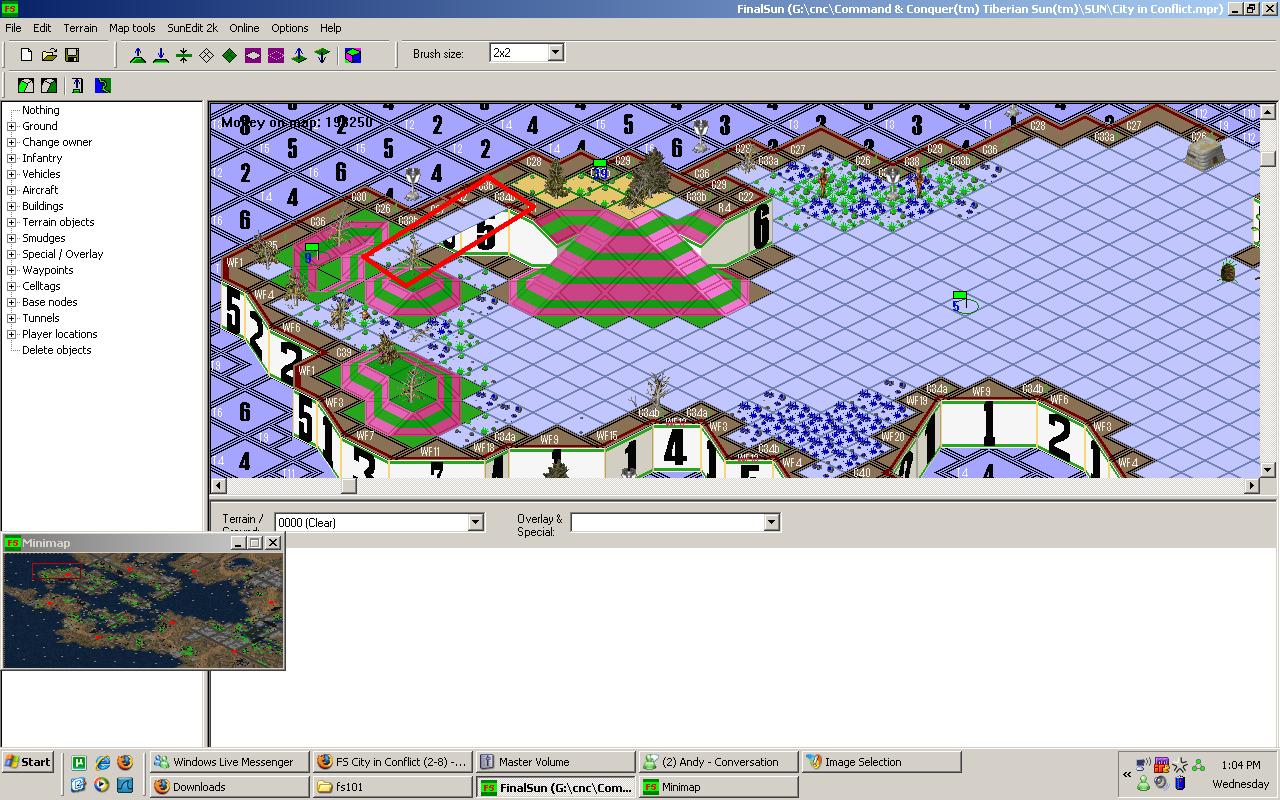Image resolution: width=1280 pixels, height=800 pixels.
Task: Switch to Windows Live Messenger taskbar button
Action: pos(229,762)
